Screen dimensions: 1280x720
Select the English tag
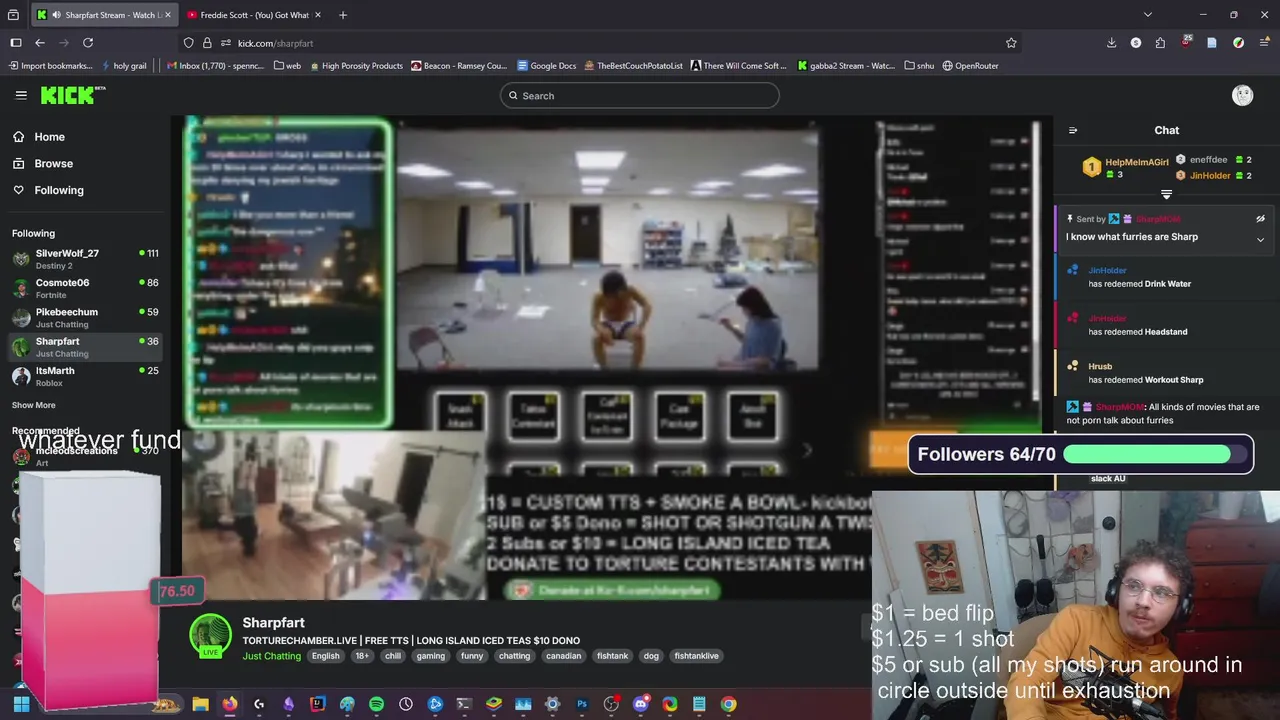tap(325, 656)
